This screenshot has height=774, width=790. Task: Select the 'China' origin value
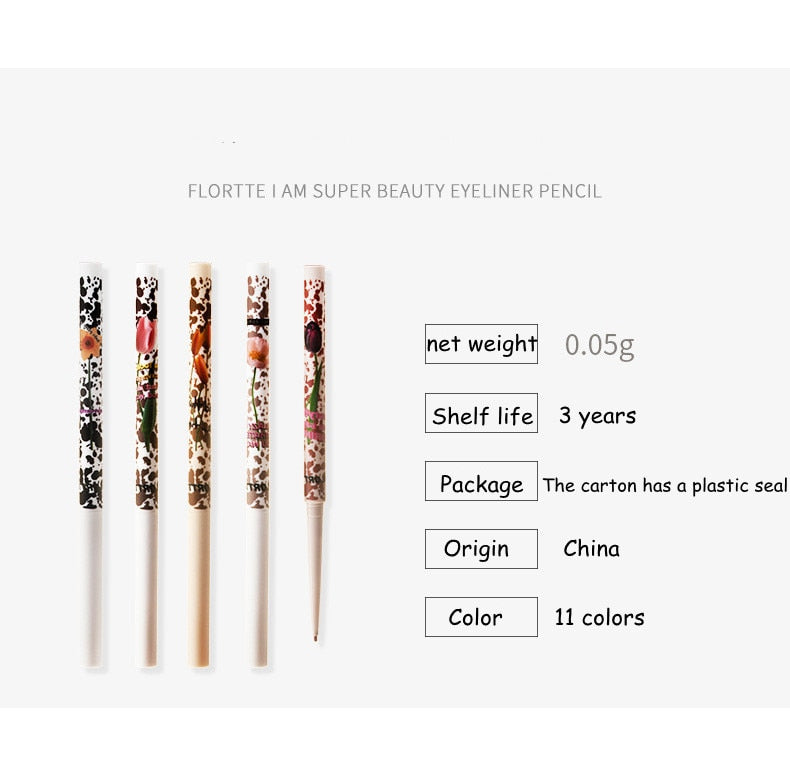(591, 549)
